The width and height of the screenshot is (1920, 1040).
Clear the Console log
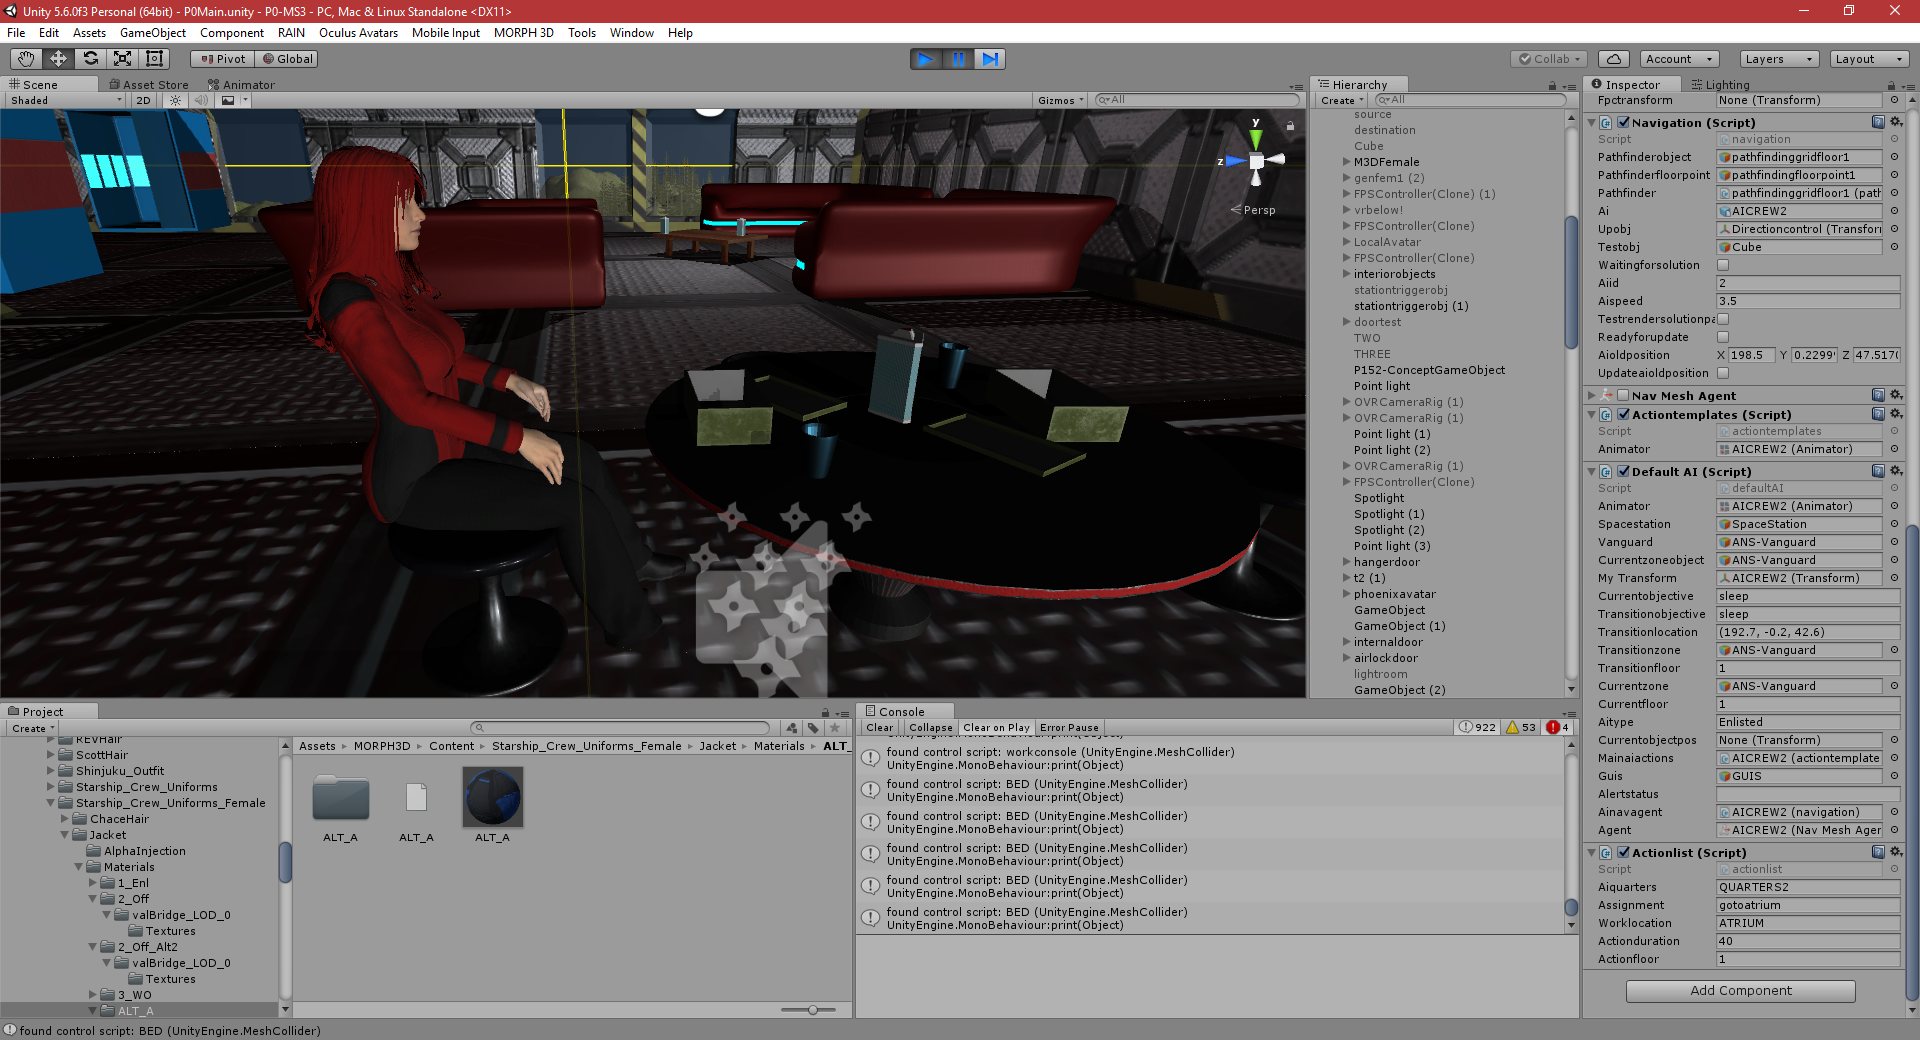click(x=880, y=728)
